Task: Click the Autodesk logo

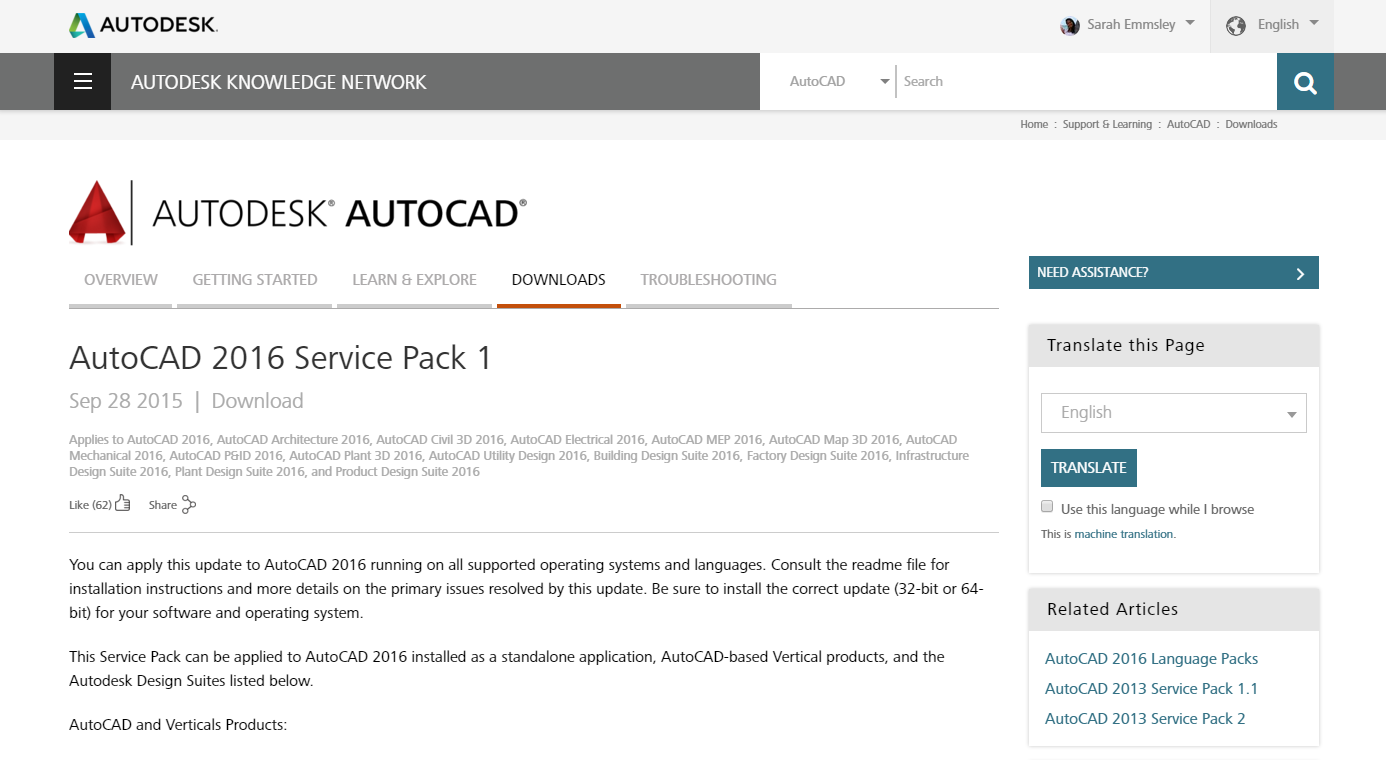Action: click(x=143, y=25)
